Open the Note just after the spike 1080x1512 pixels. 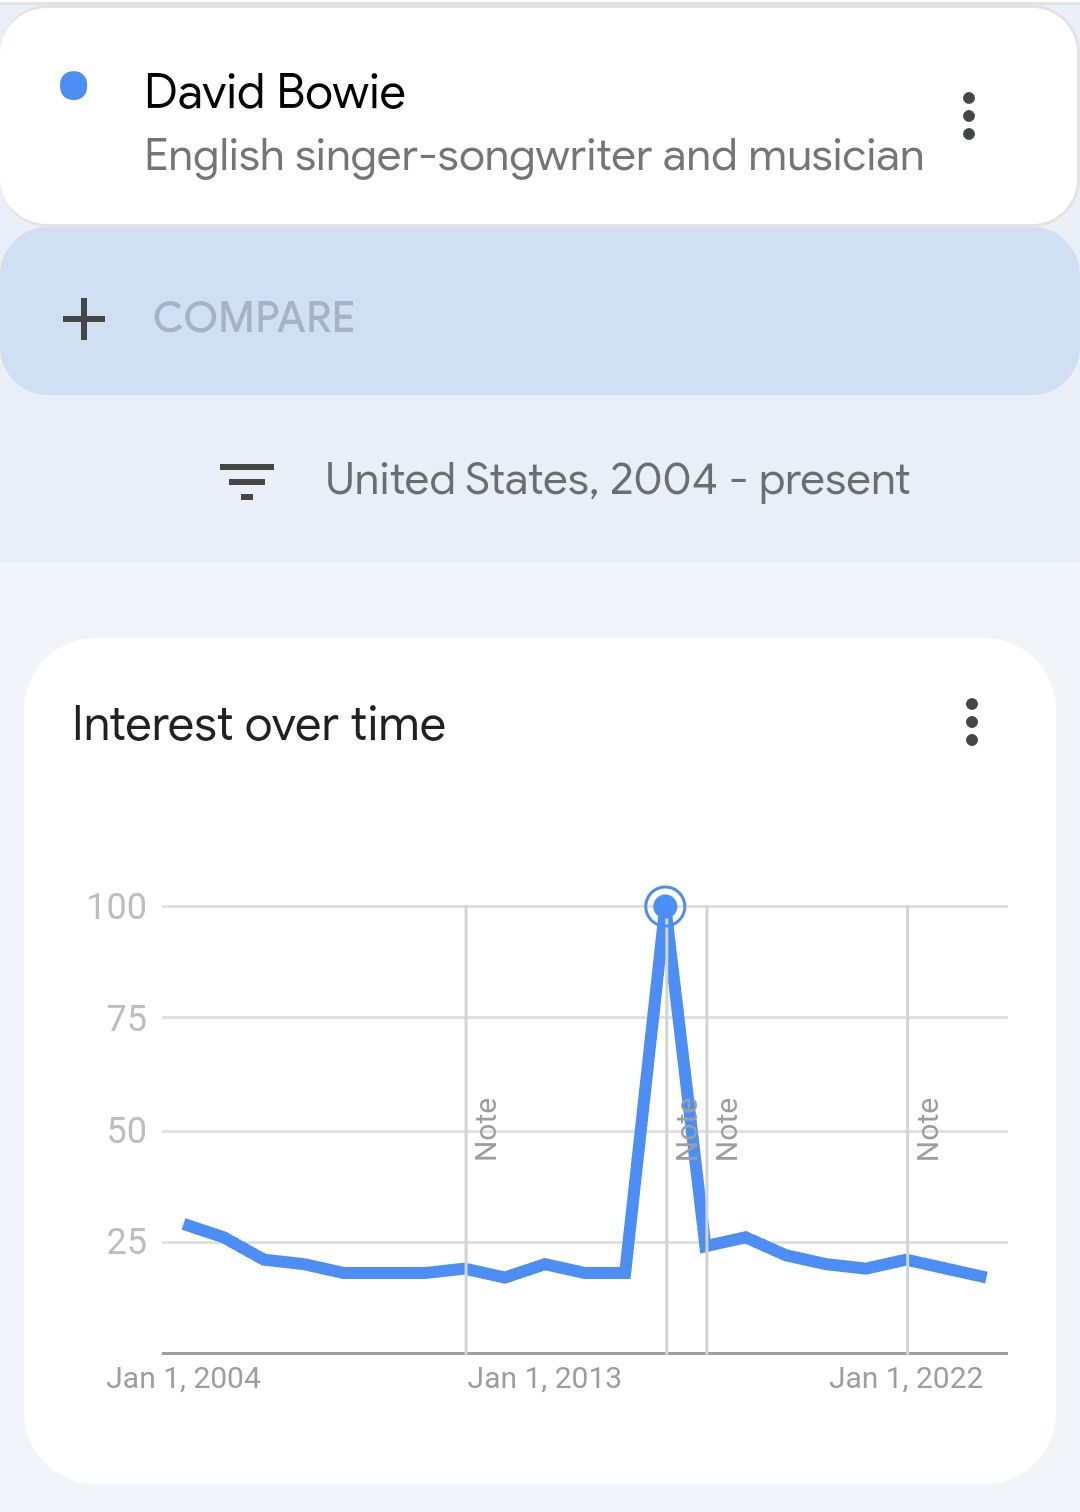click(x=727, y=1129)
